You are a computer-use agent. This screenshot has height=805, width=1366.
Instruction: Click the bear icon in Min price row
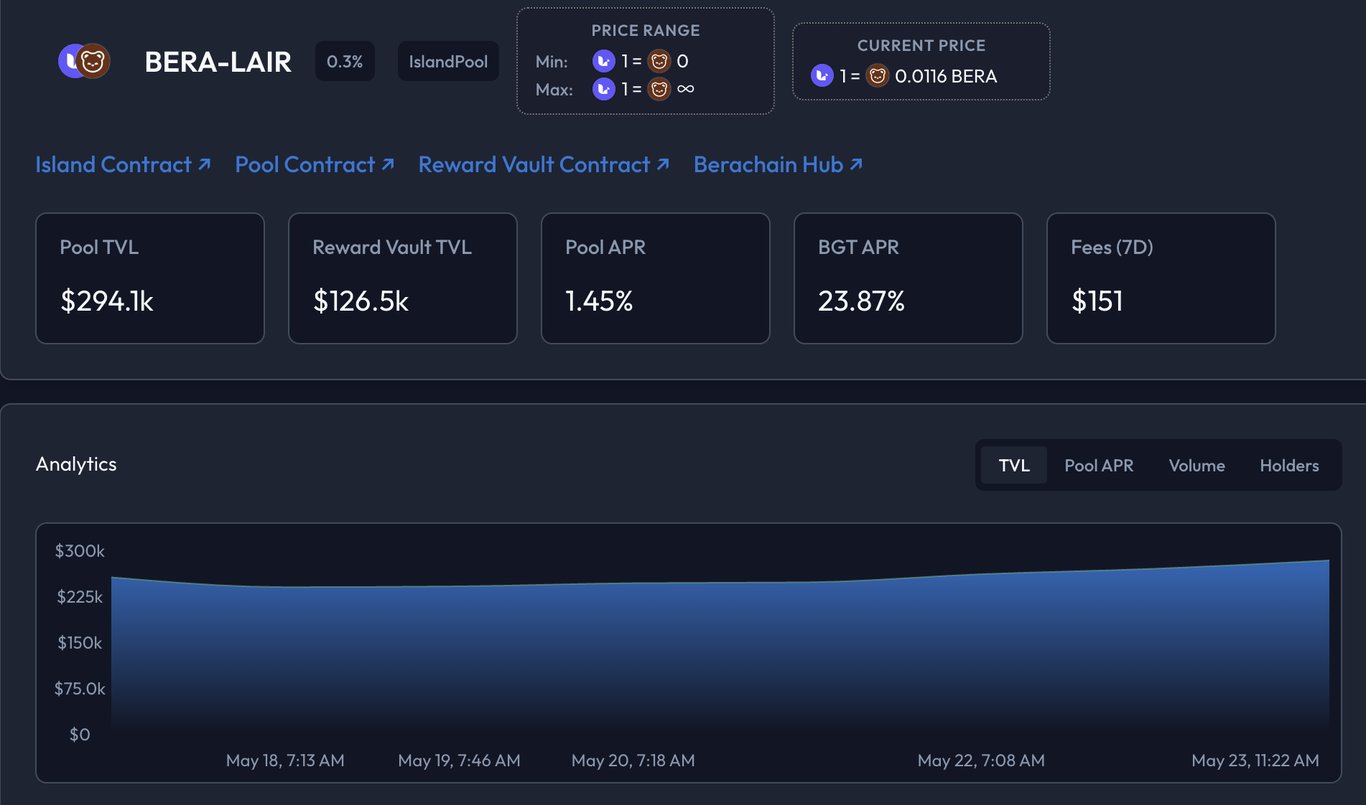coord(659,61)
